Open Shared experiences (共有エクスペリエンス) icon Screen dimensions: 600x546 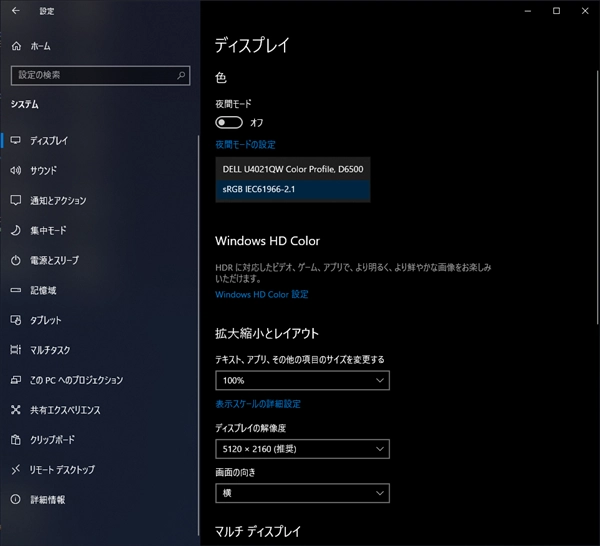16,410
